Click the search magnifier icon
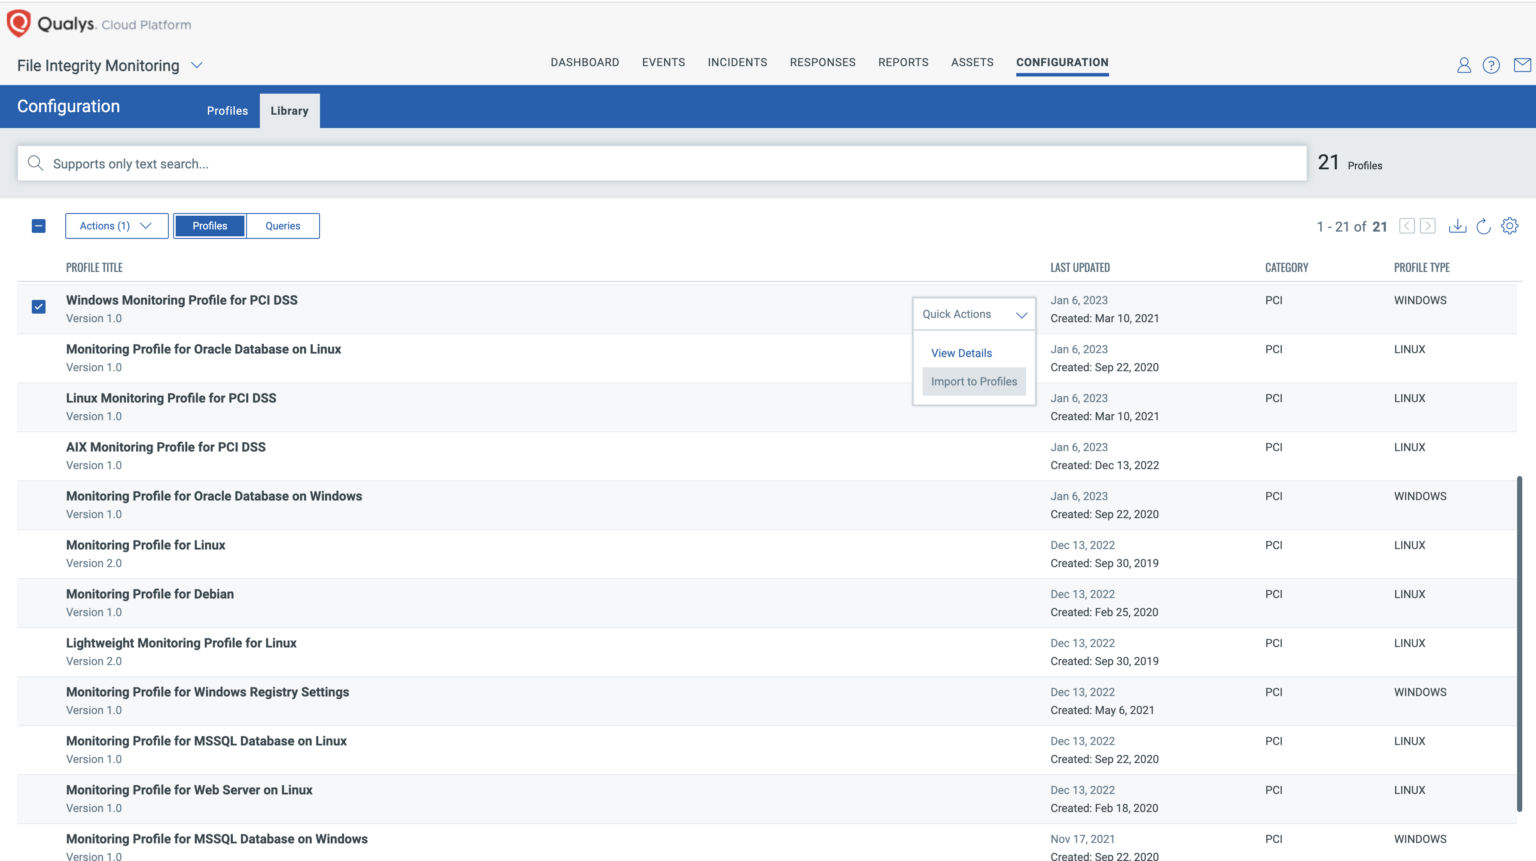 [36, 163]
